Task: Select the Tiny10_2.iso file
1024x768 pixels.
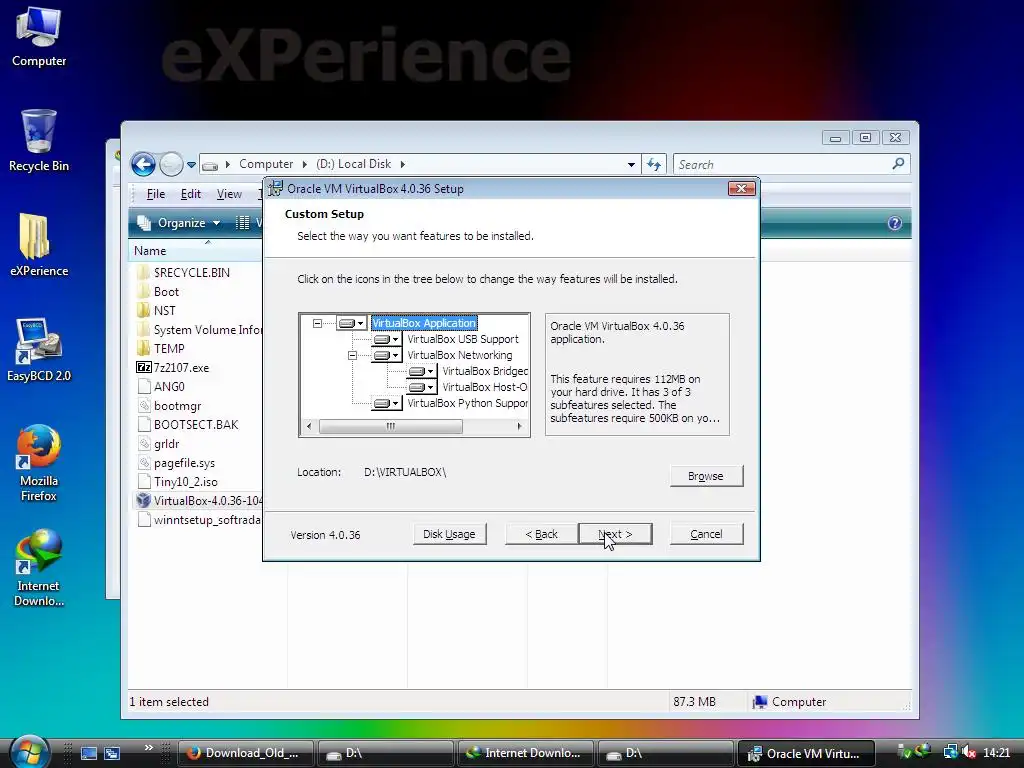Action: (x=185, y=482)
